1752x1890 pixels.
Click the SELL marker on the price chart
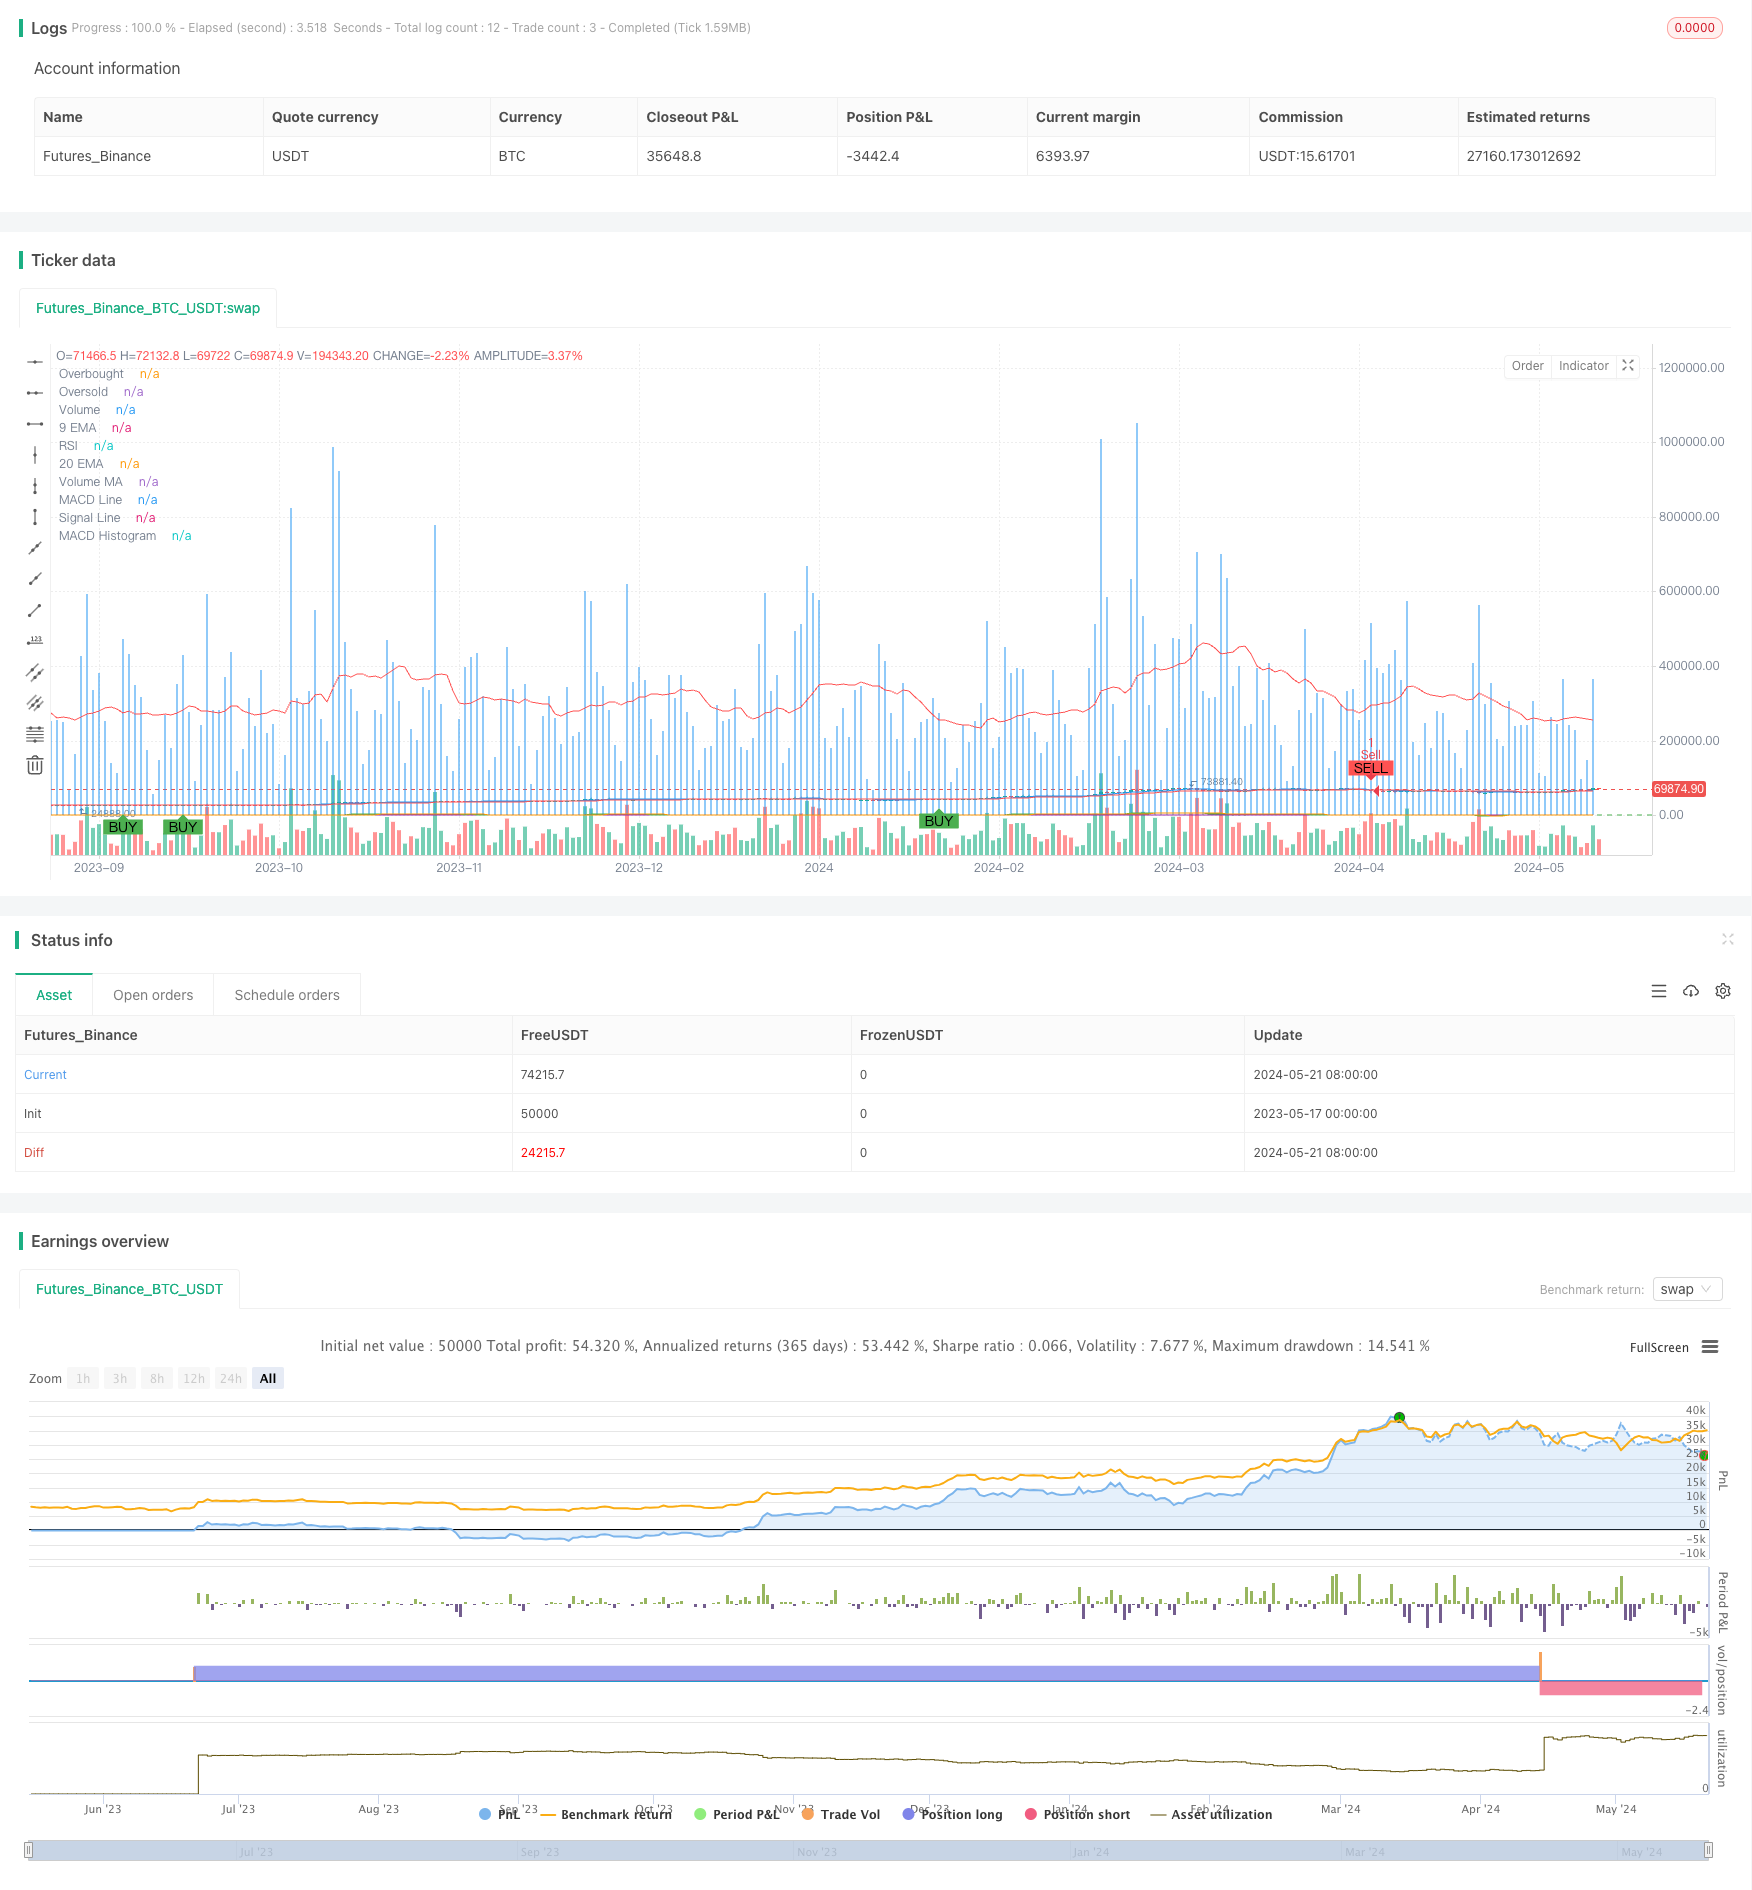[1371, 768]
